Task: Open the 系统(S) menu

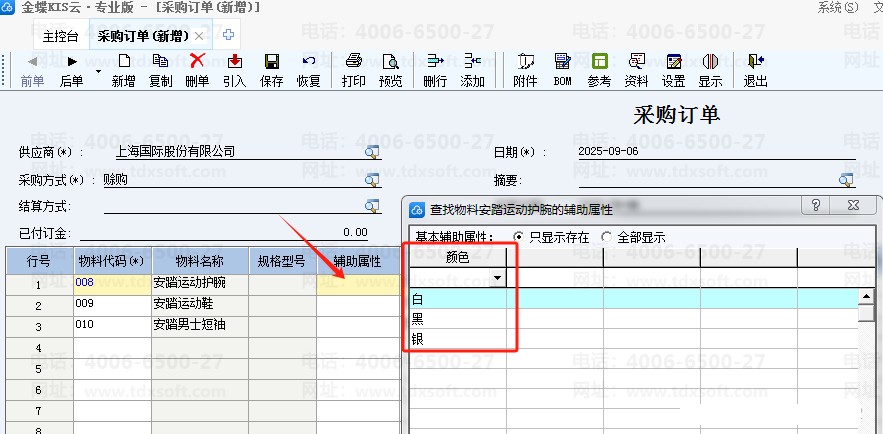Action: click(x=836, y=7)
